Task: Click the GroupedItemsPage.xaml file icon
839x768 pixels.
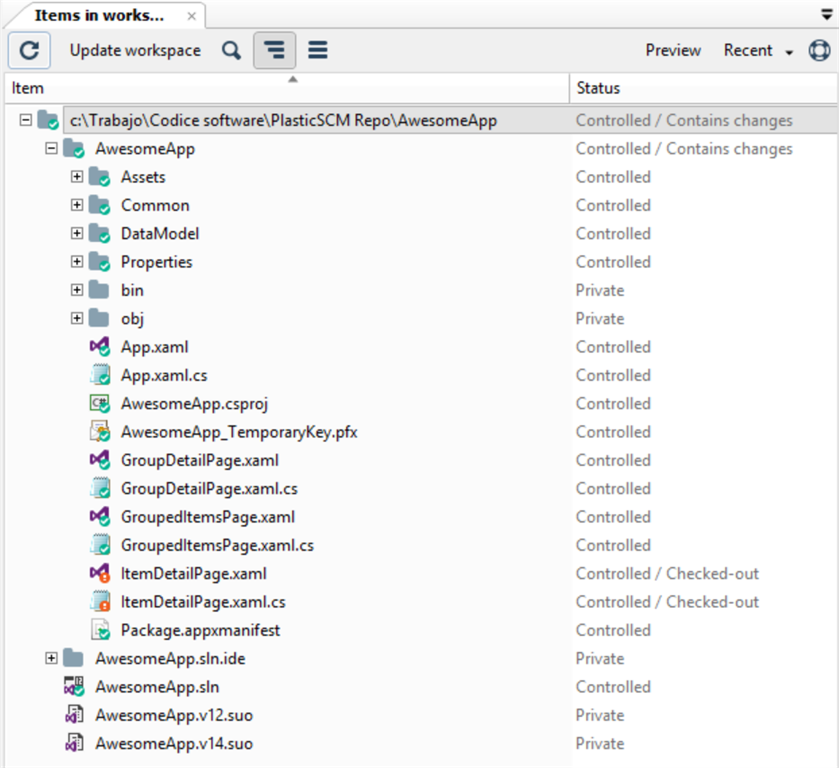Action: click(100, 517)
